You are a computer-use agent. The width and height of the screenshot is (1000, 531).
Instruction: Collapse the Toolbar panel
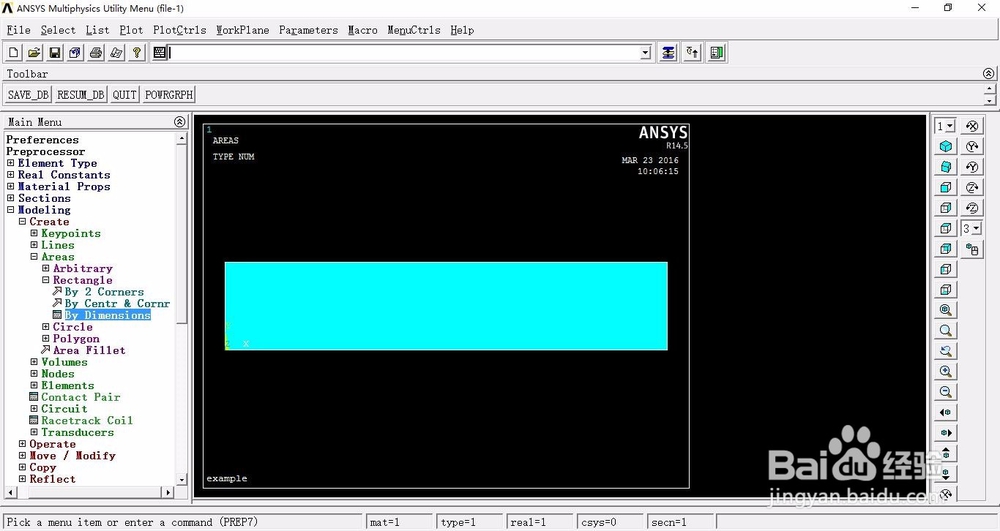tap(989, 74)
